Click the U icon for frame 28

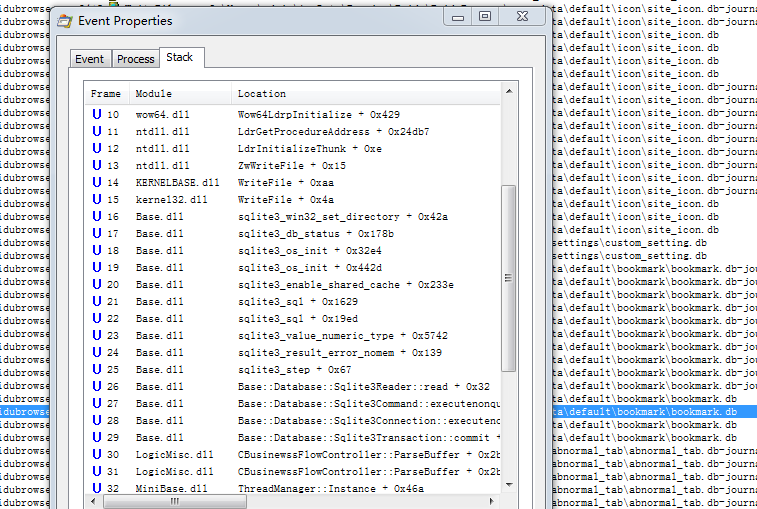tap(97, 420)
